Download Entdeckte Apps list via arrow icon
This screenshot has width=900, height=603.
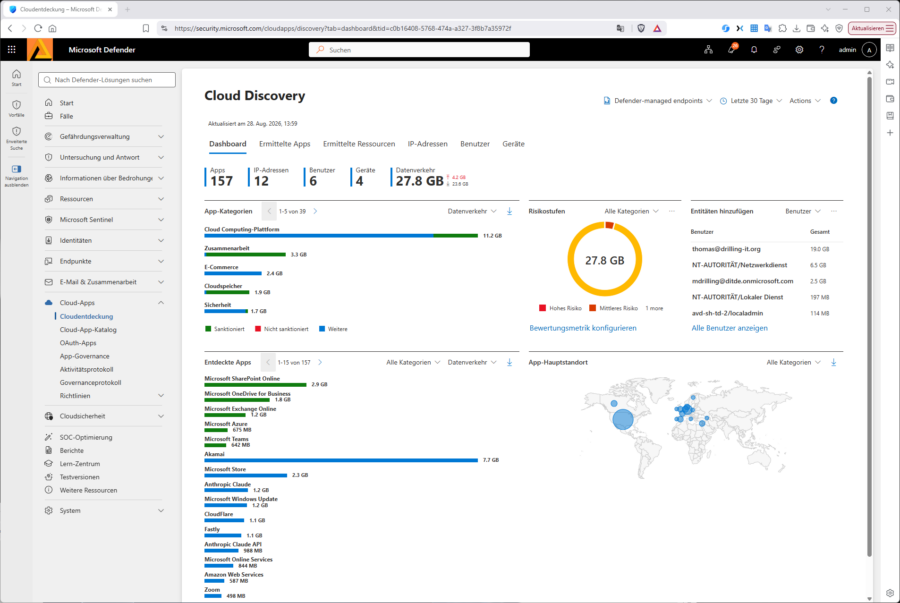click(509, 362)
